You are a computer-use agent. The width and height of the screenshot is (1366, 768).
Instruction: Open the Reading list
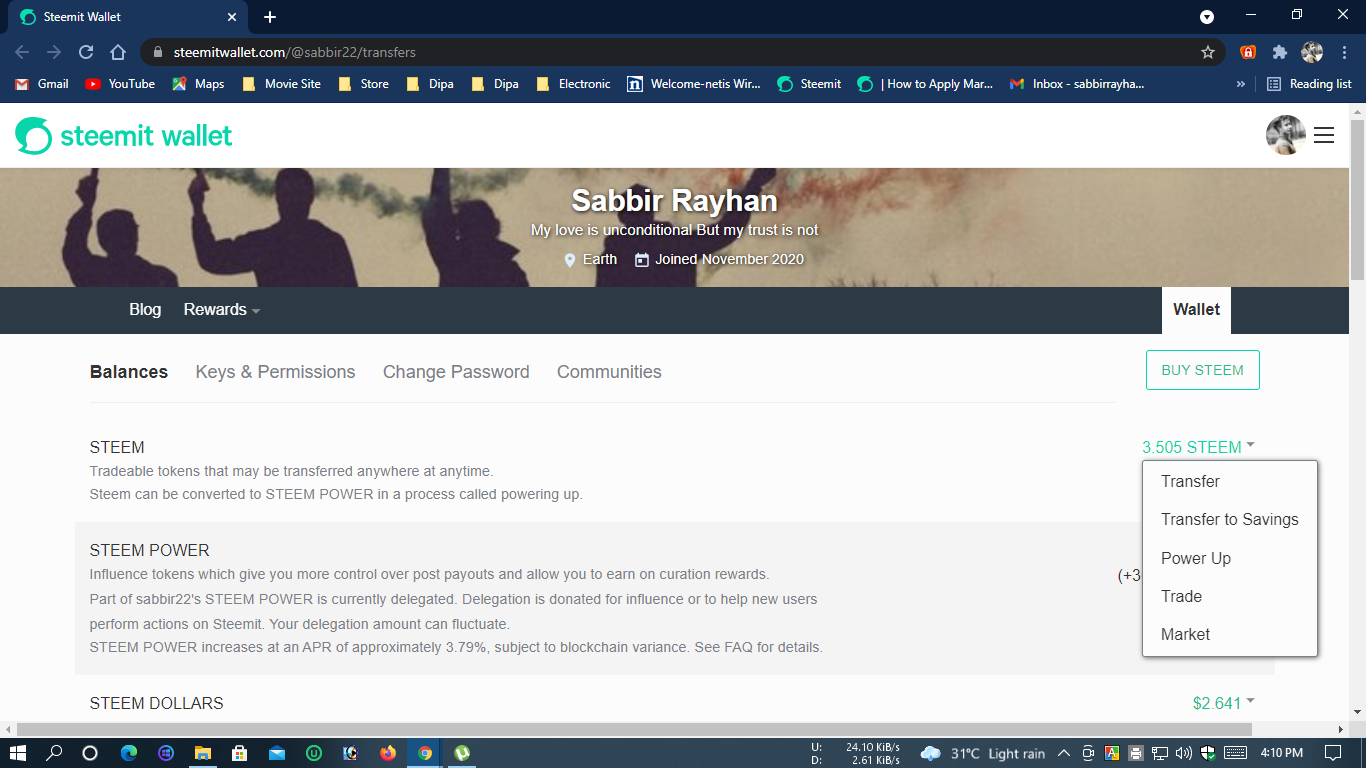(1309, 84)
